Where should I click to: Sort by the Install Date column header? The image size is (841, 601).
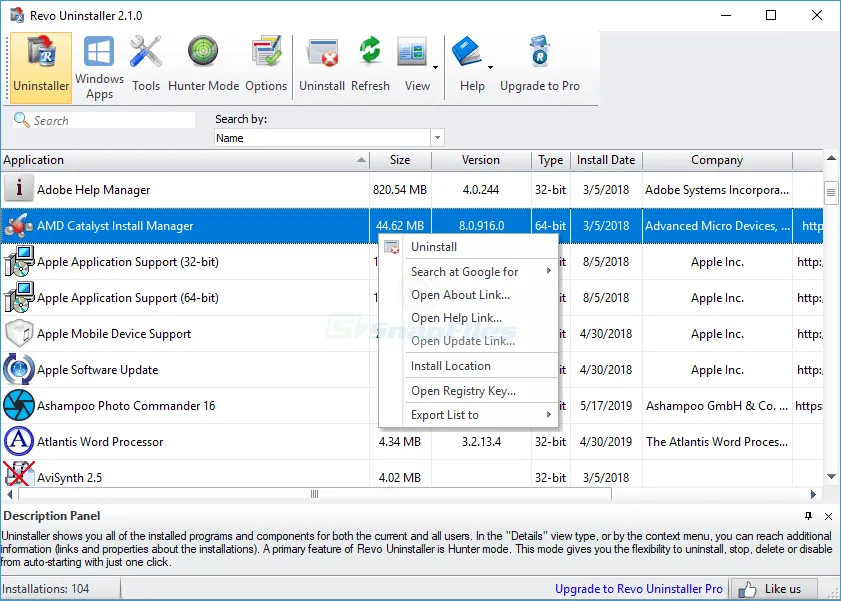(606, 160)
